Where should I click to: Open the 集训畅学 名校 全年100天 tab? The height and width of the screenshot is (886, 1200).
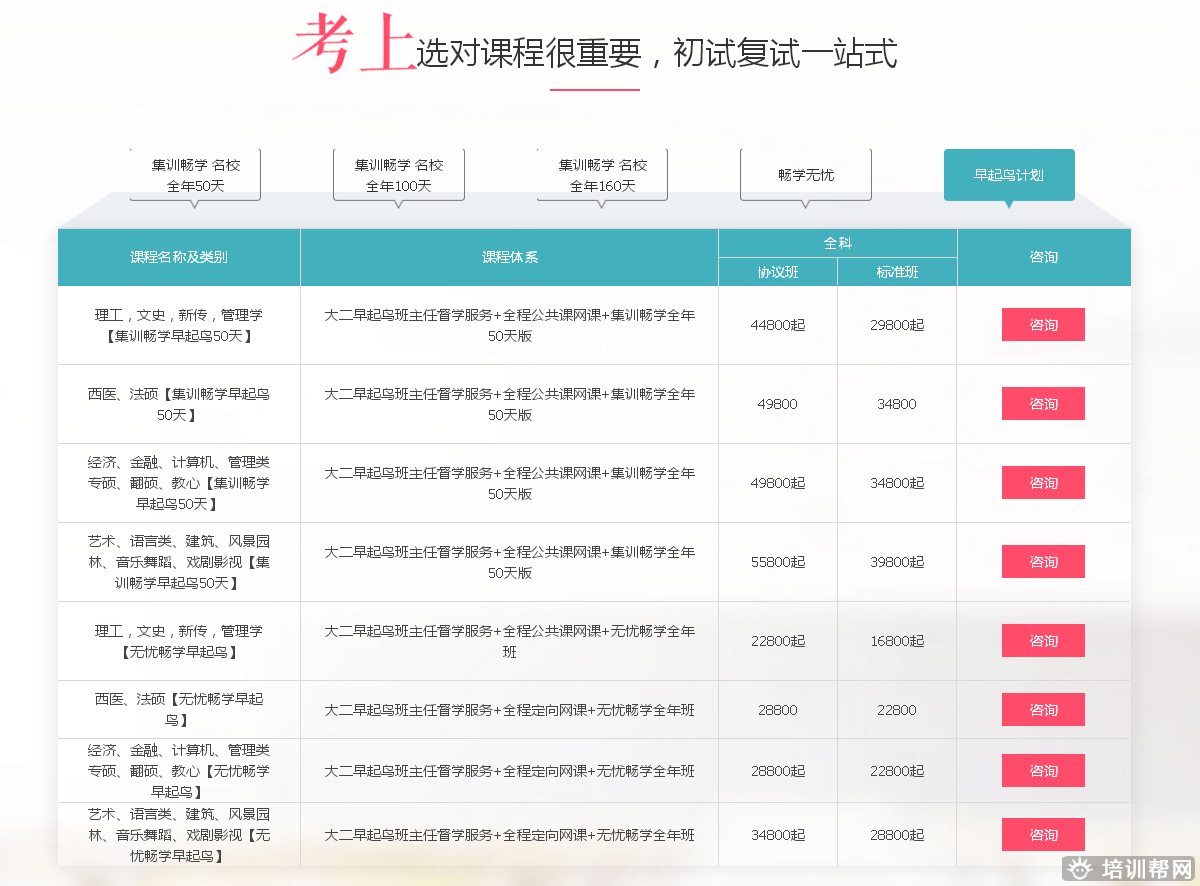[x=398, y=175]
